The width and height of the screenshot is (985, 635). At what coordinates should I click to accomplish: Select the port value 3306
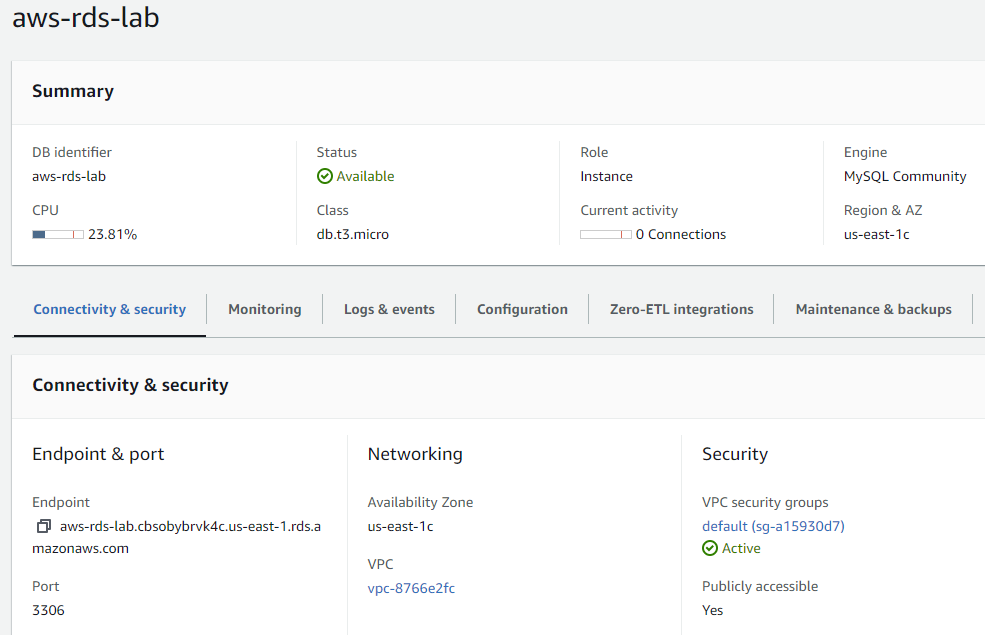pyautogui.click(x=48, y=610)
